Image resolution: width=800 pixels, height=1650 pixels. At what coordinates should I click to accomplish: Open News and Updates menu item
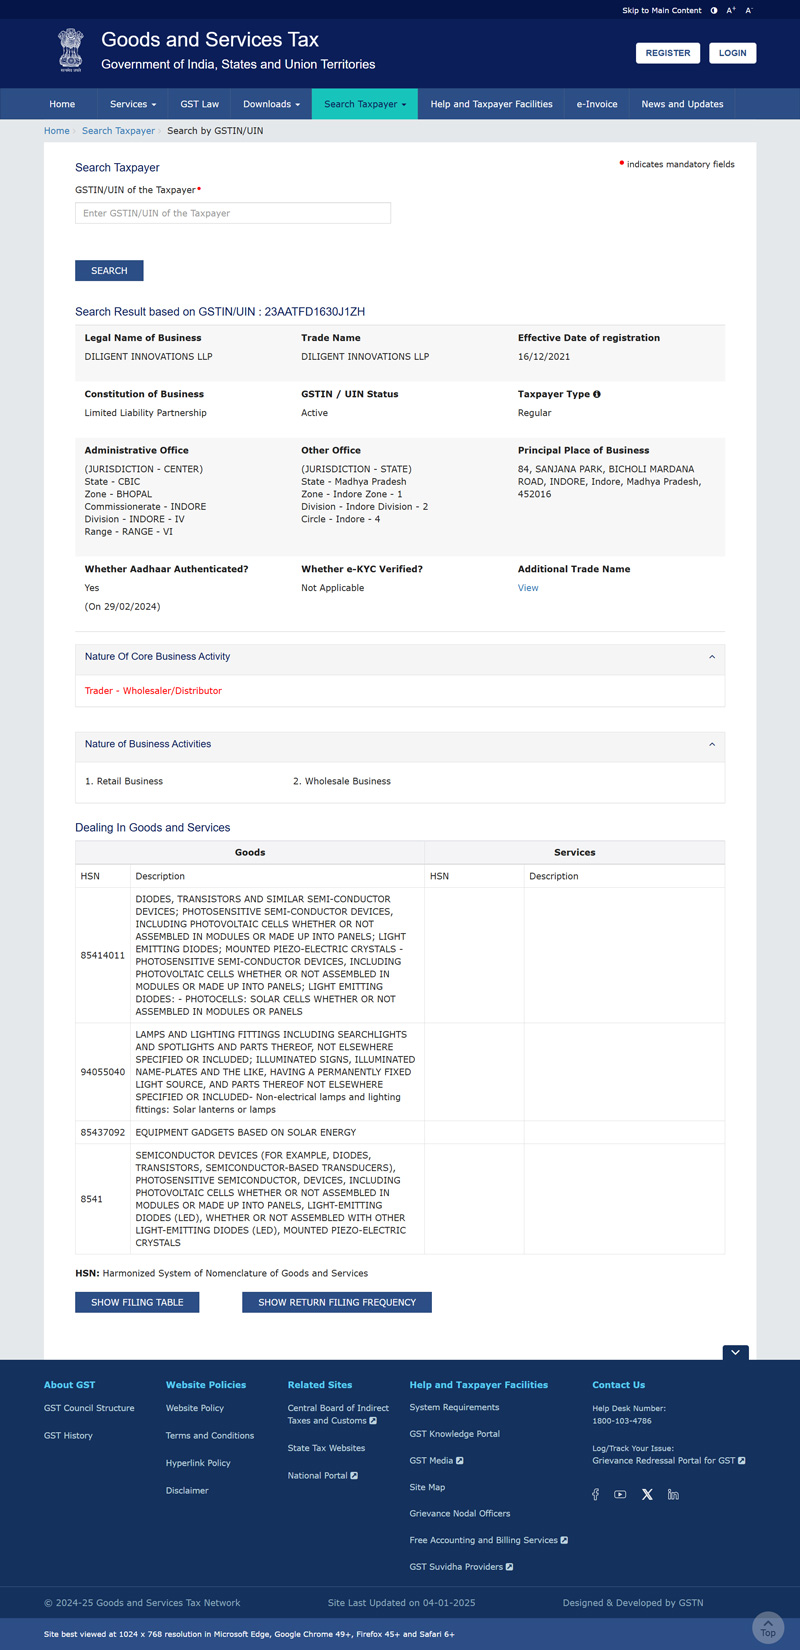click(682, 104)
